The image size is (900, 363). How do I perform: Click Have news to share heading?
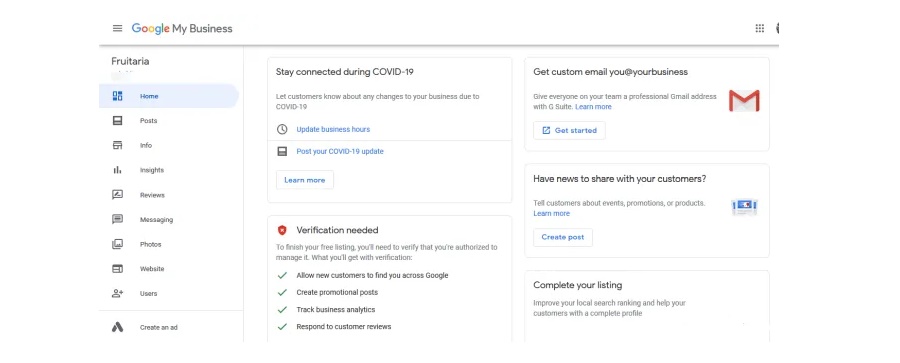[620, 179]
